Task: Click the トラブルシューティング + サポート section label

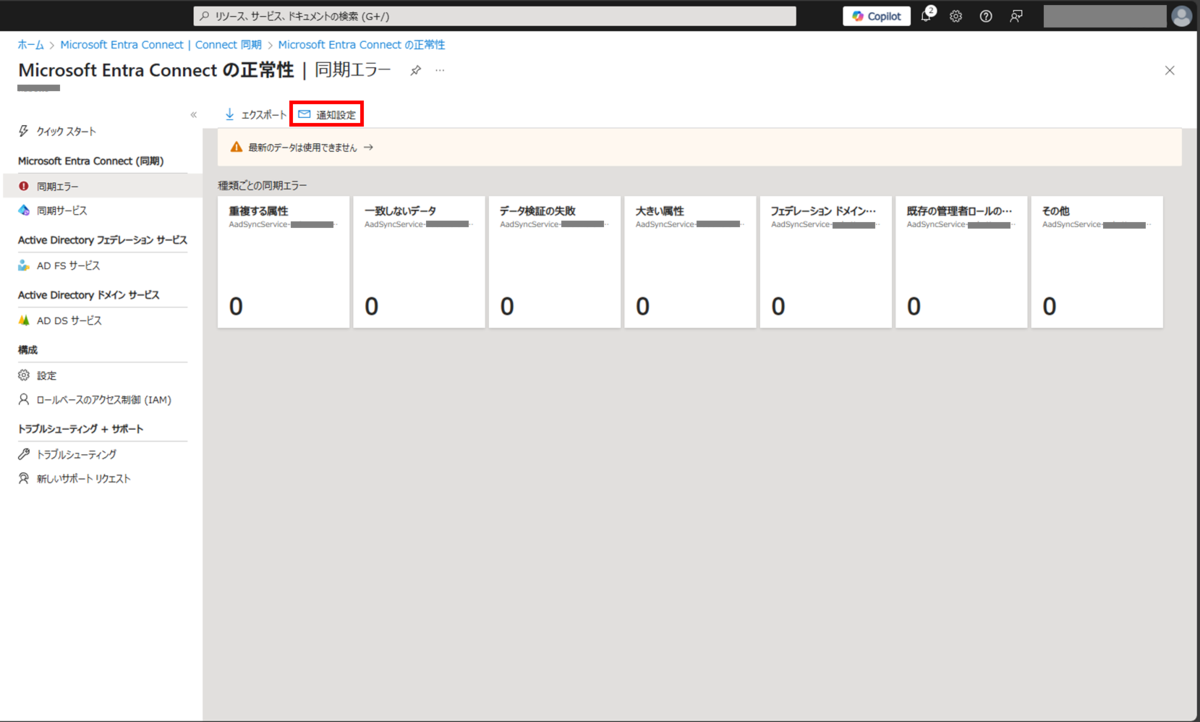Action: (x=81, y=429)
